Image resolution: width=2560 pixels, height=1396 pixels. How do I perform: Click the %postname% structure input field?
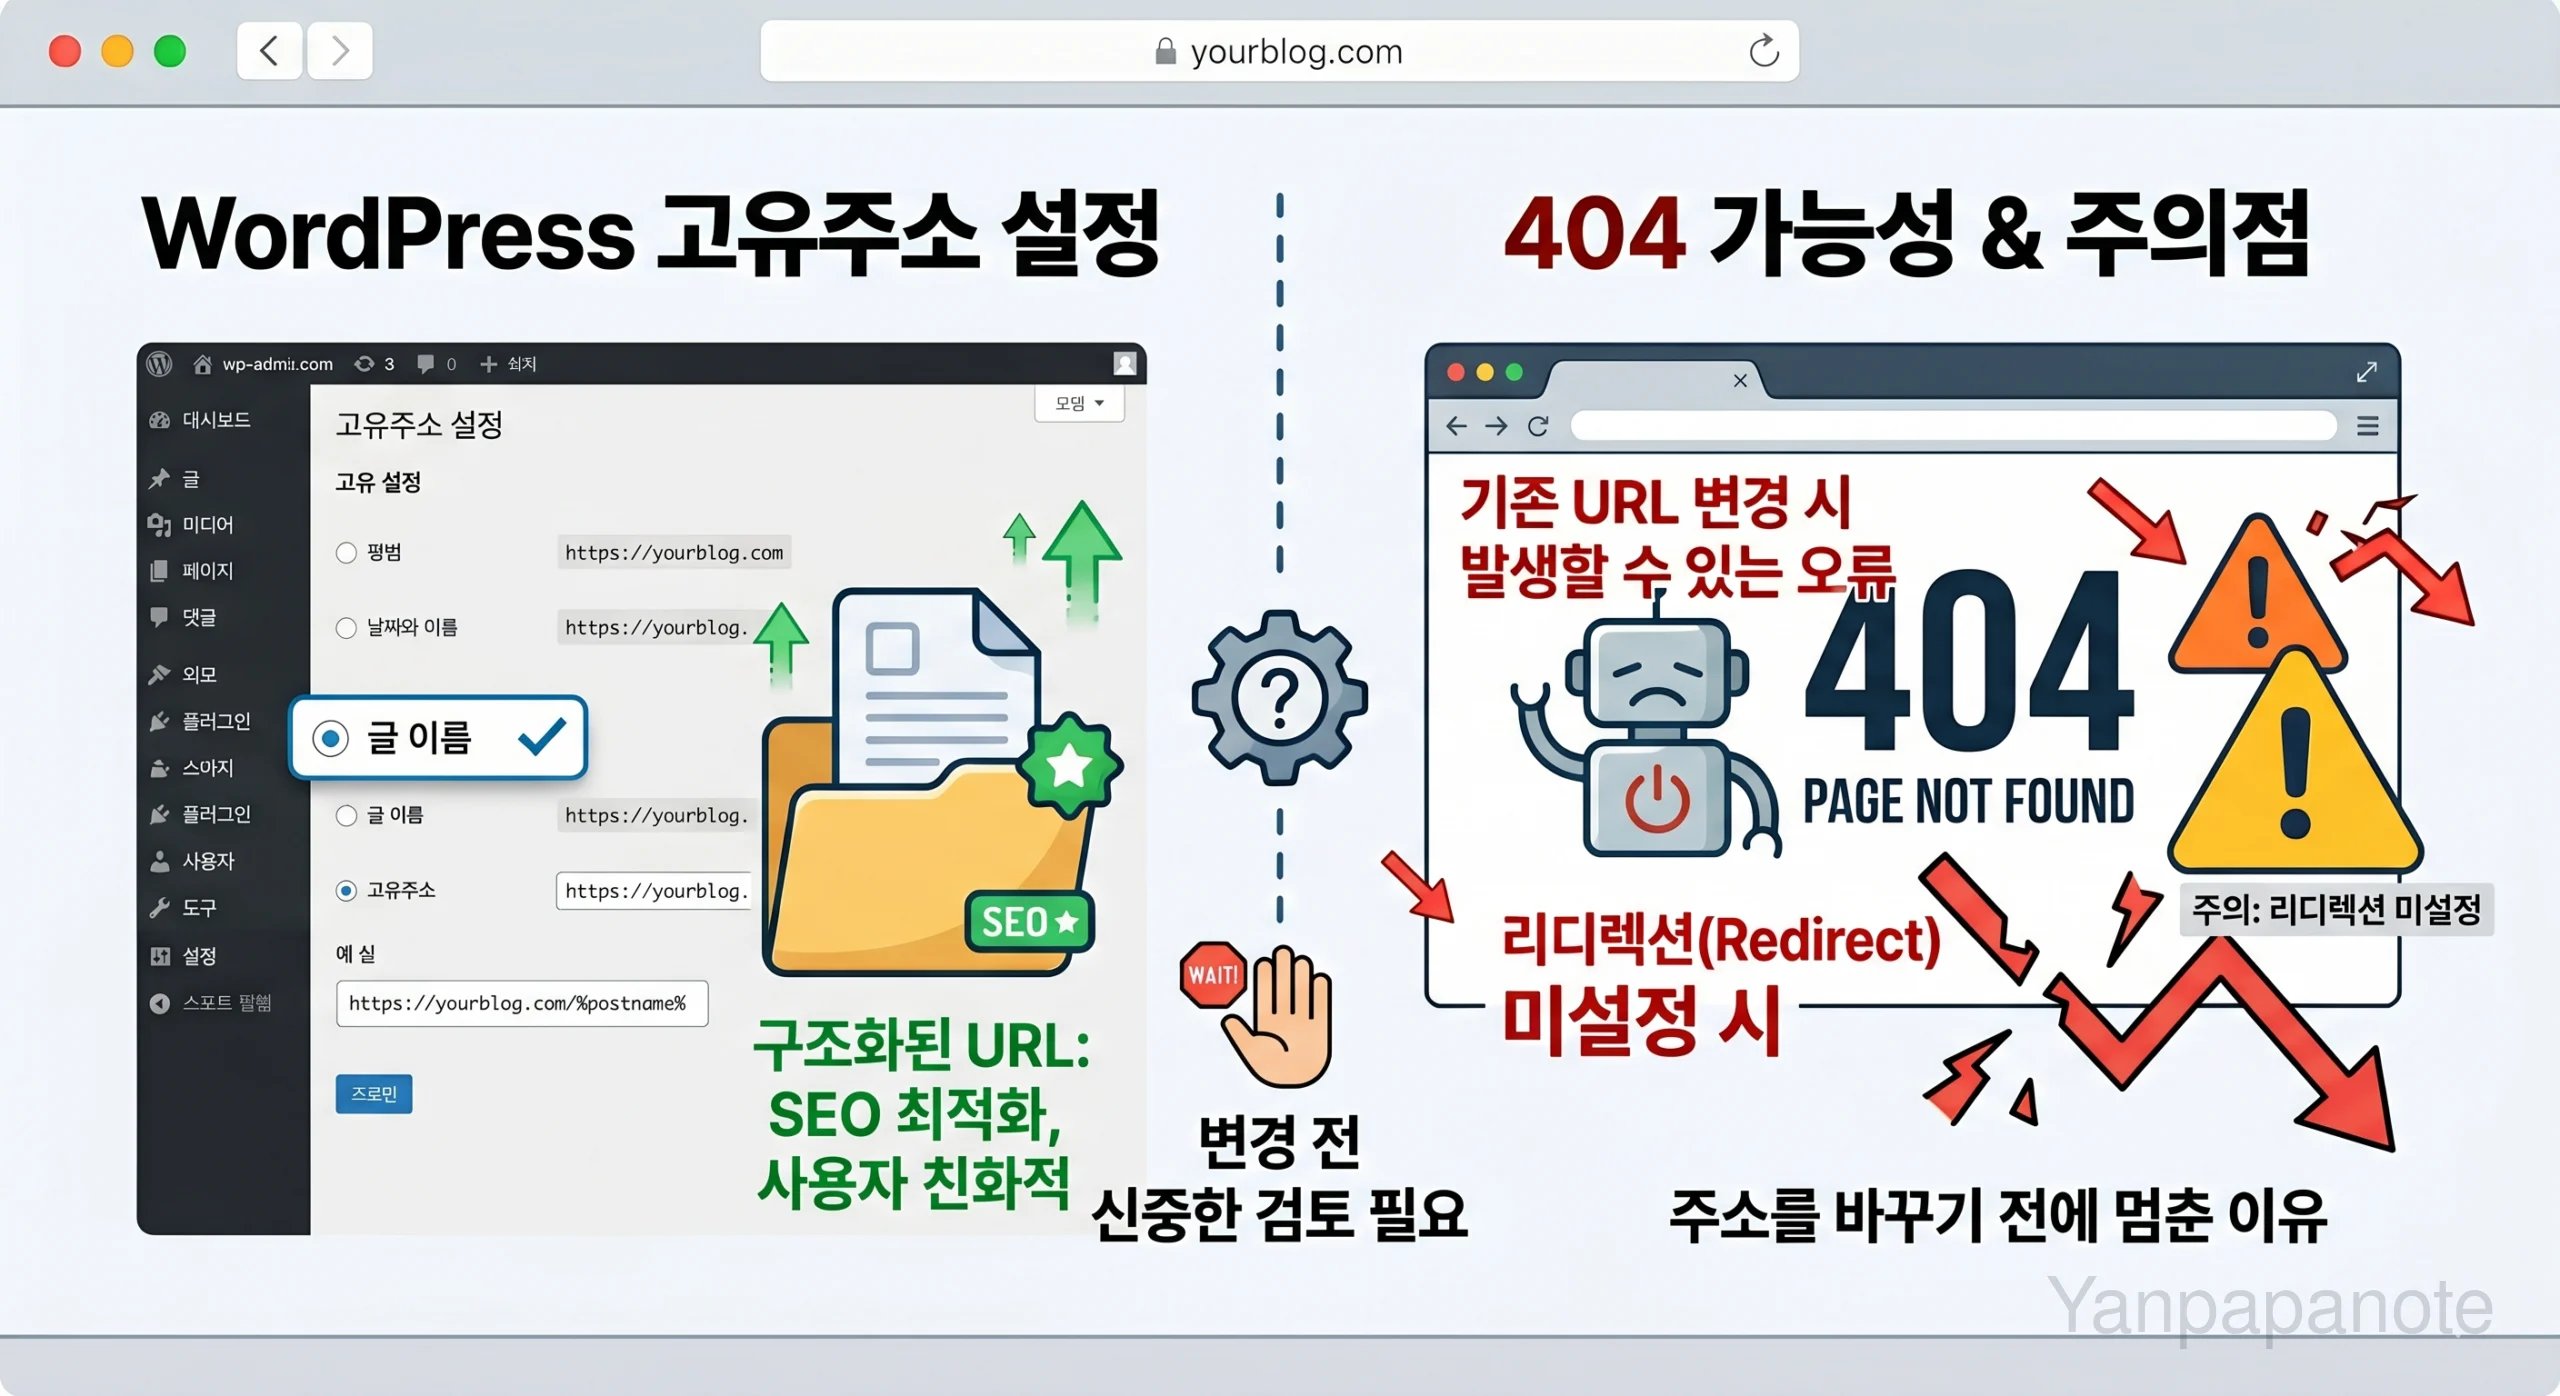pos(522,1003)
